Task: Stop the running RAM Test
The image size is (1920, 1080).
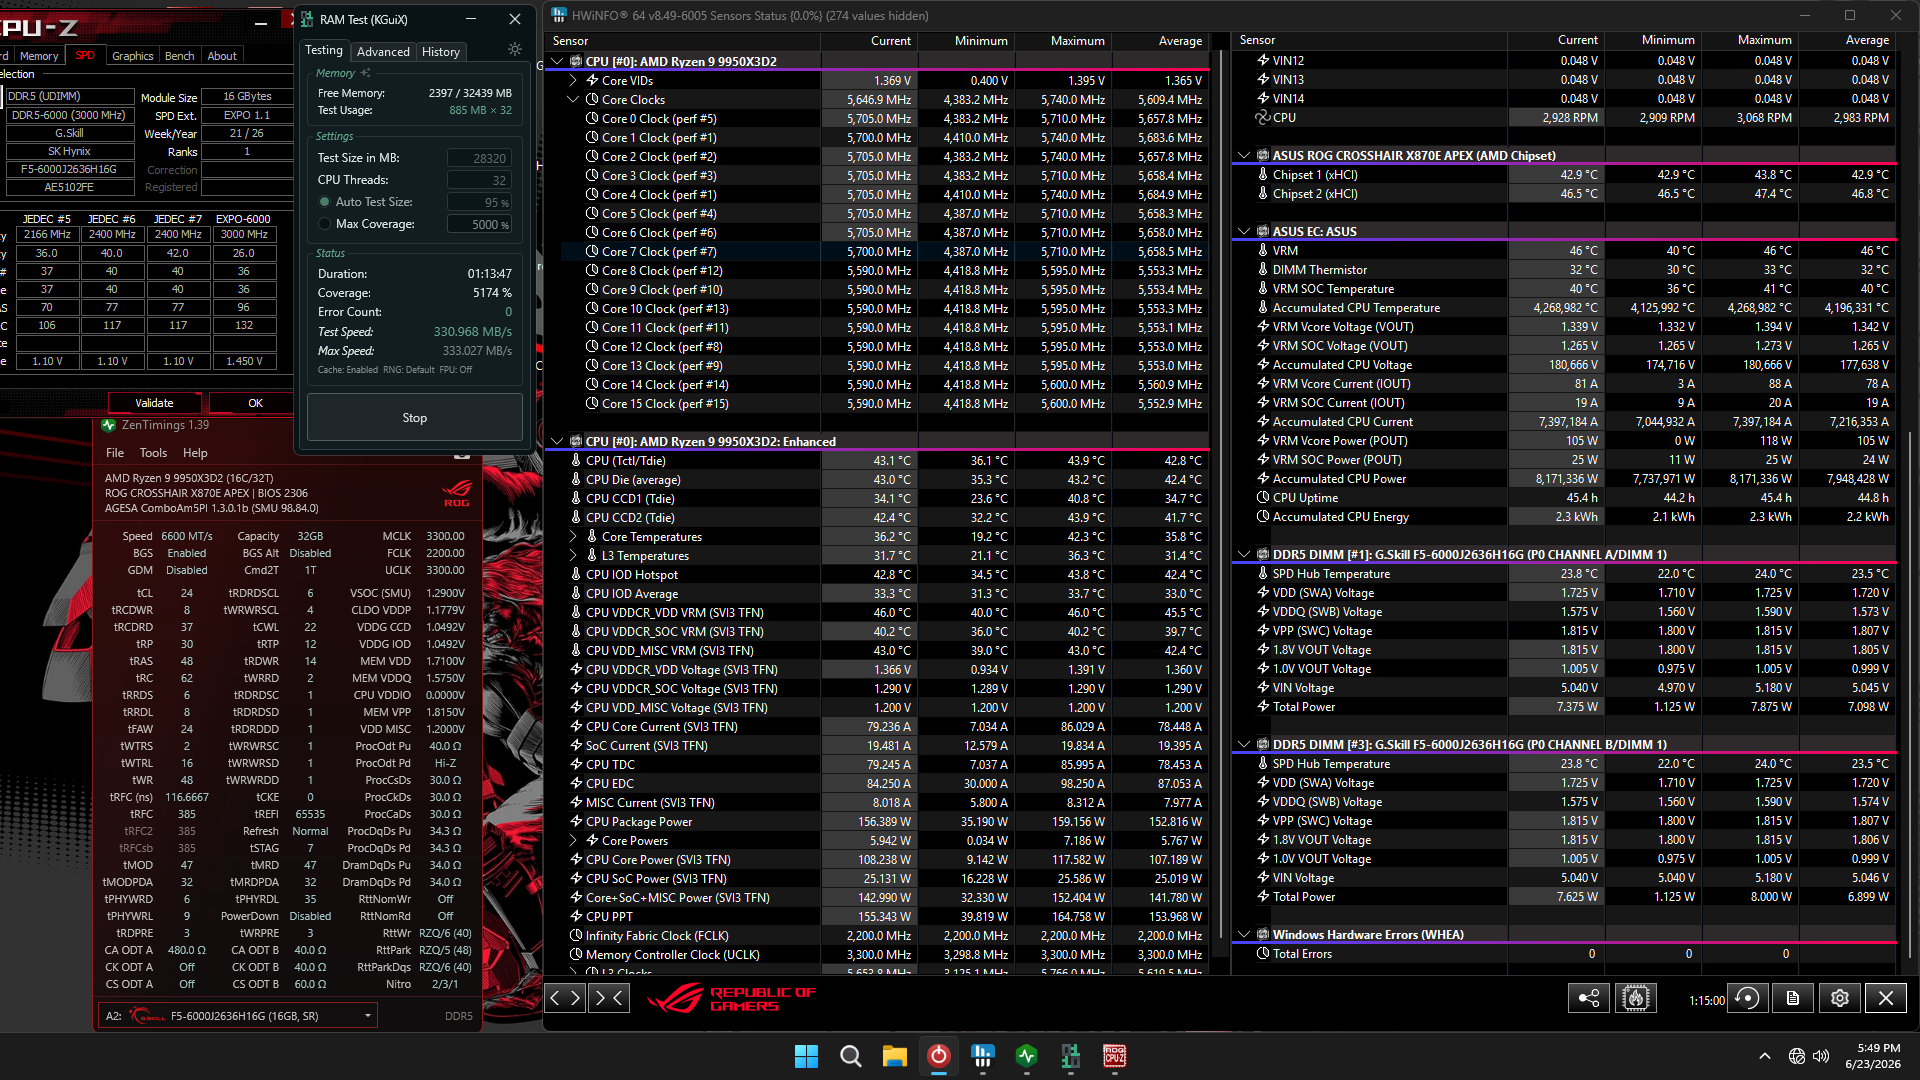Action: pyautogui.click(x=414, y=418)
